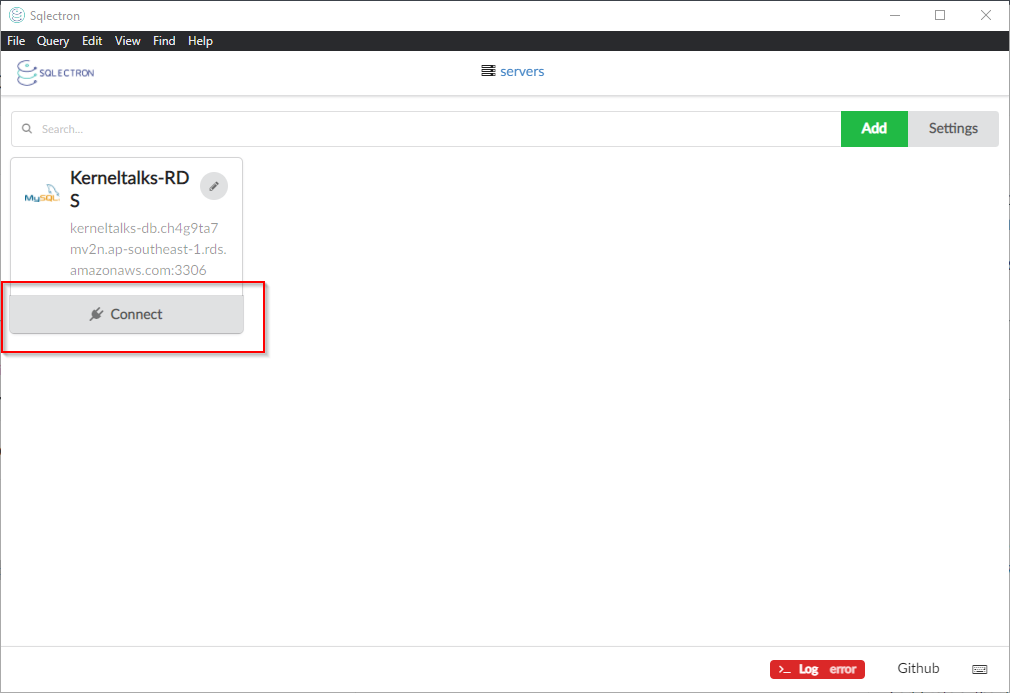Click the Sqlectron title bar app icon
Viewport: 1010px width, 693px height.
point(17,15)
